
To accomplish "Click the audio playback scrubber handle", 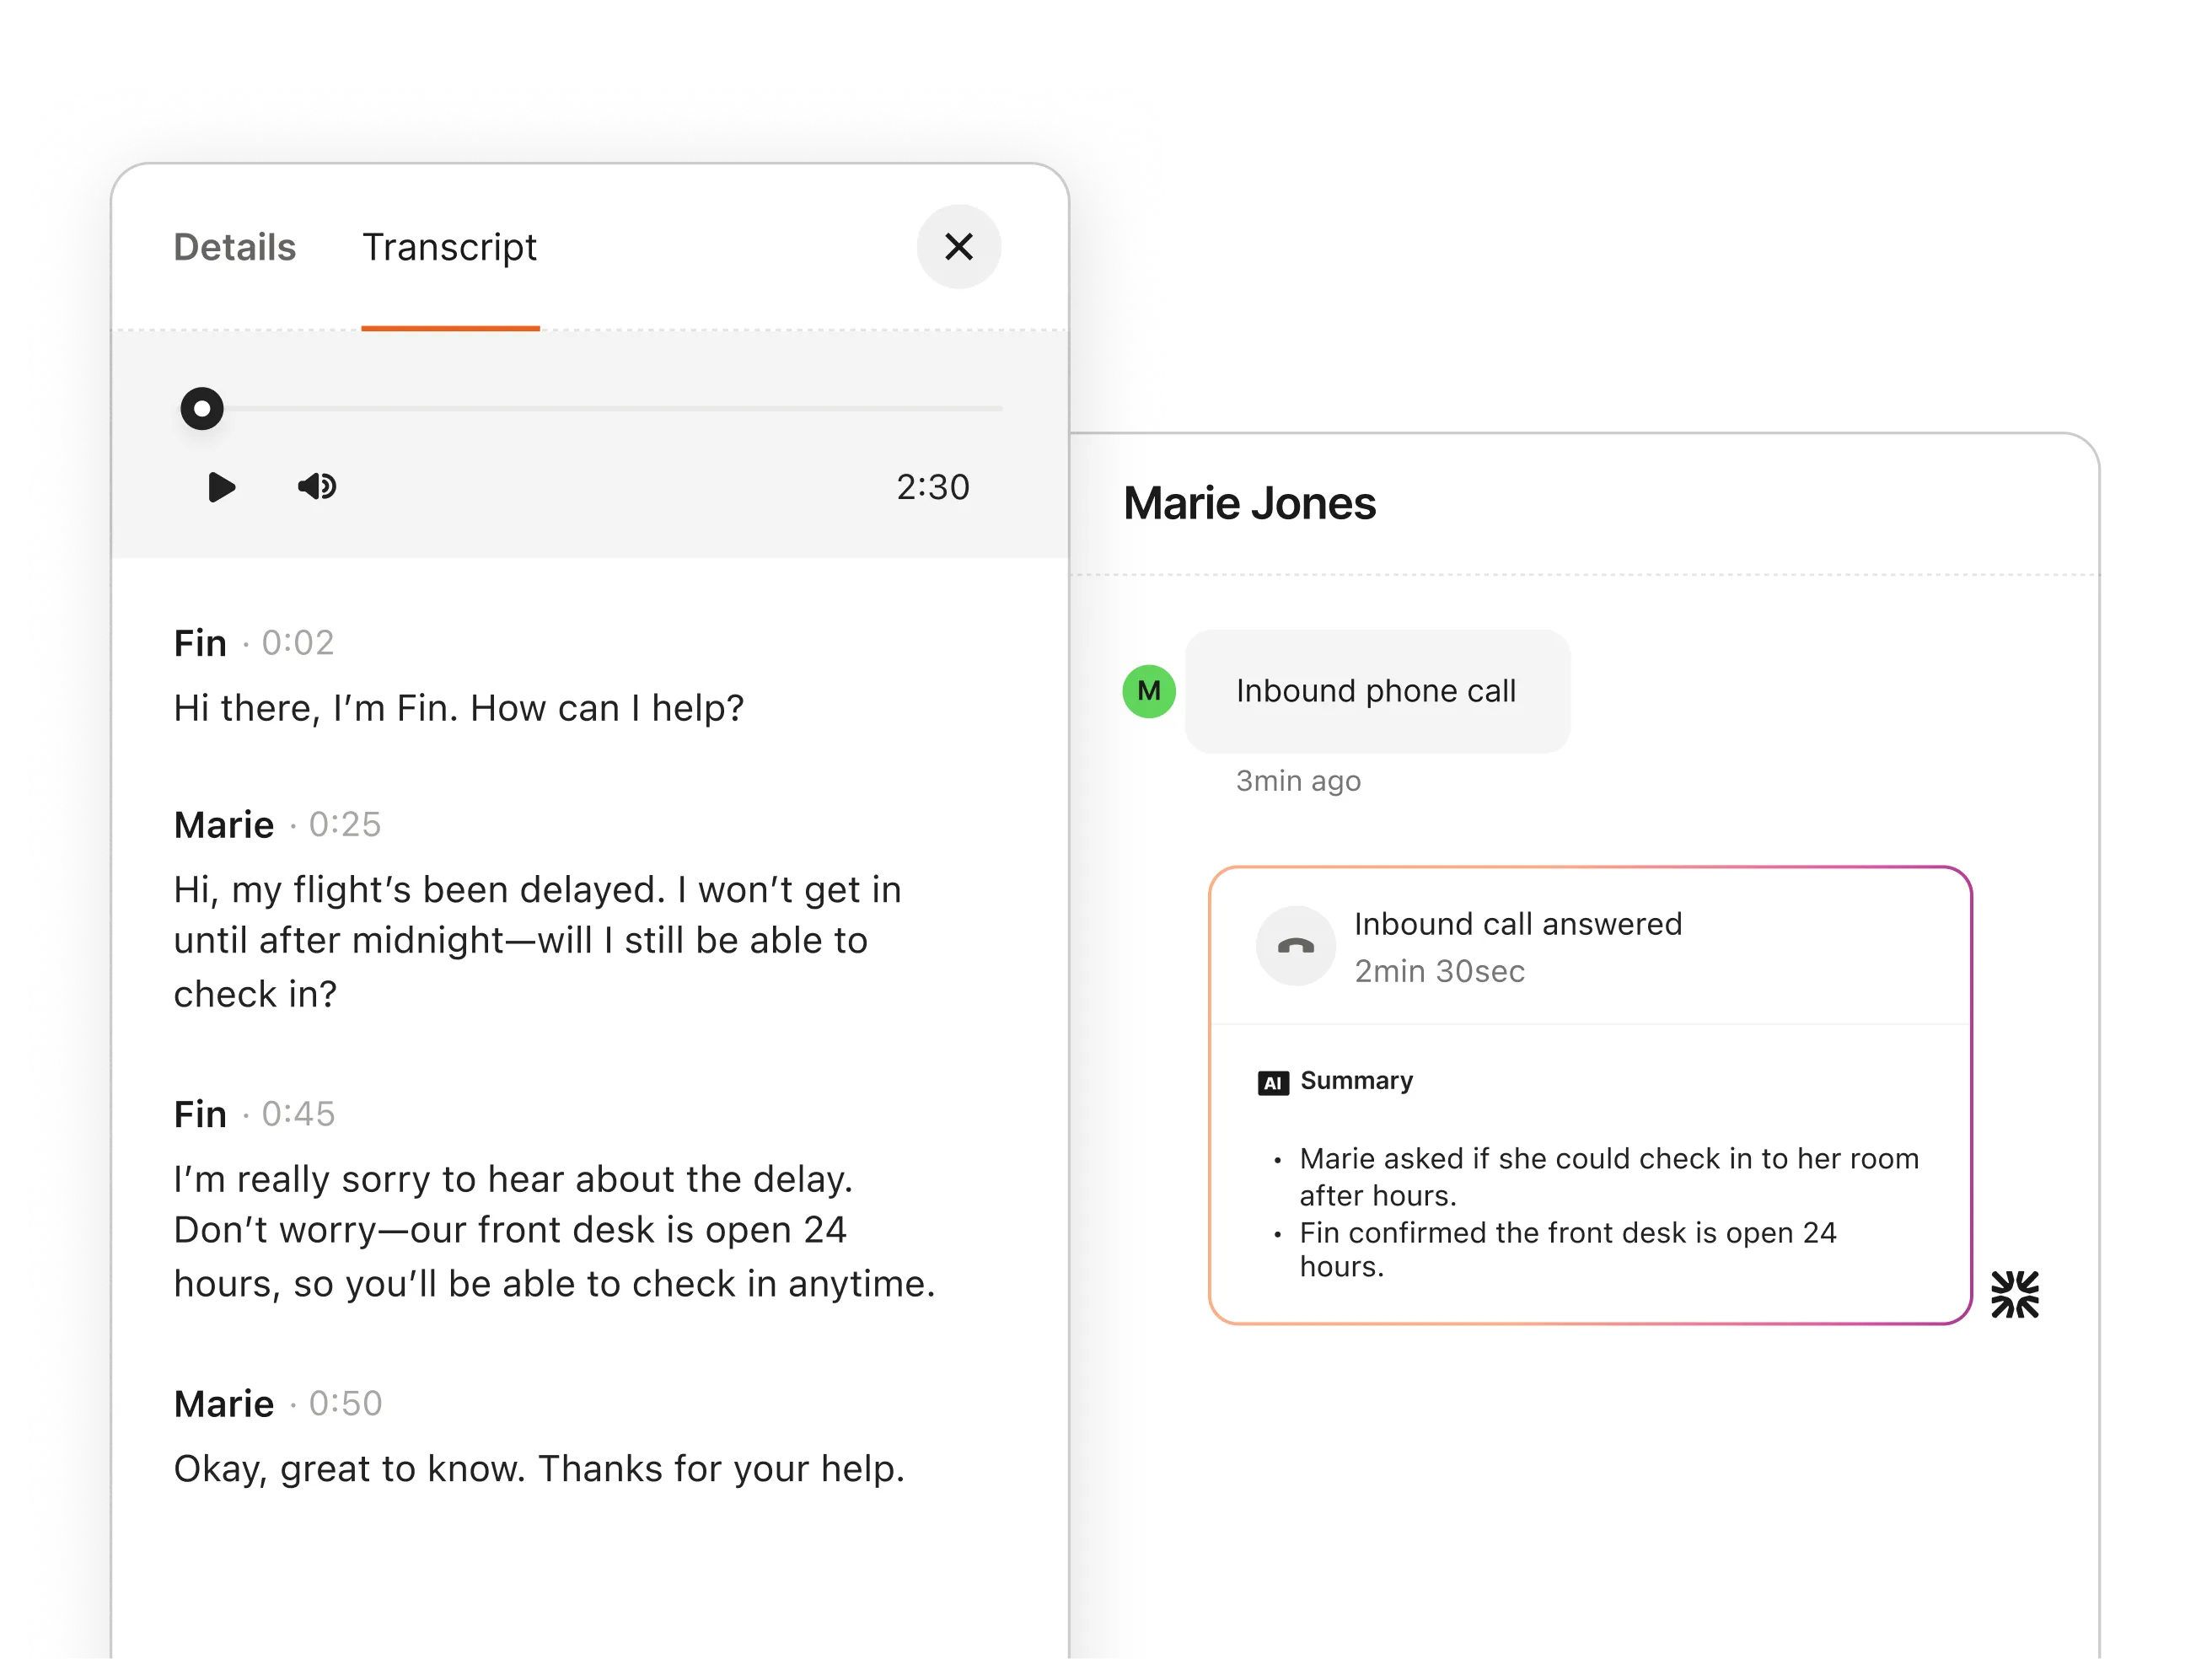I will click(x=202, y=409).
